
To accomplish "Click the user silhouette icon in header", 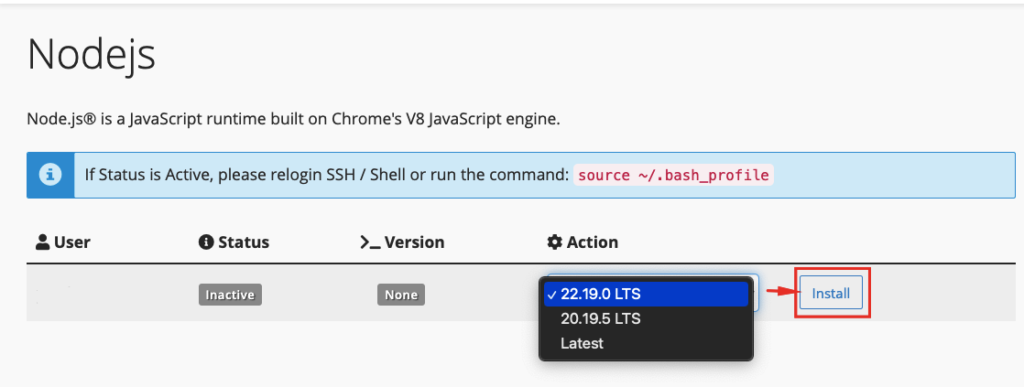I will tap(42, 242).
